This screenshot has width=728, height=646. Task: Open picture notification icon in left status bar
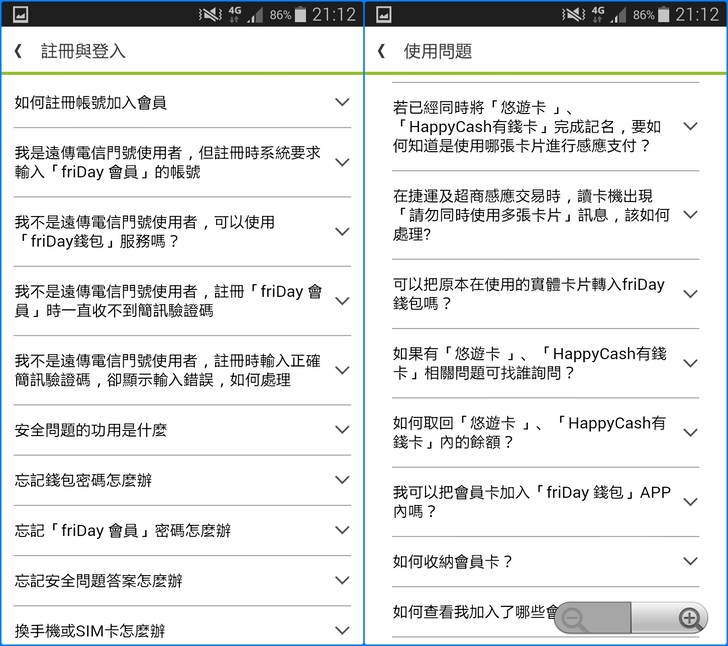point(20,14)
